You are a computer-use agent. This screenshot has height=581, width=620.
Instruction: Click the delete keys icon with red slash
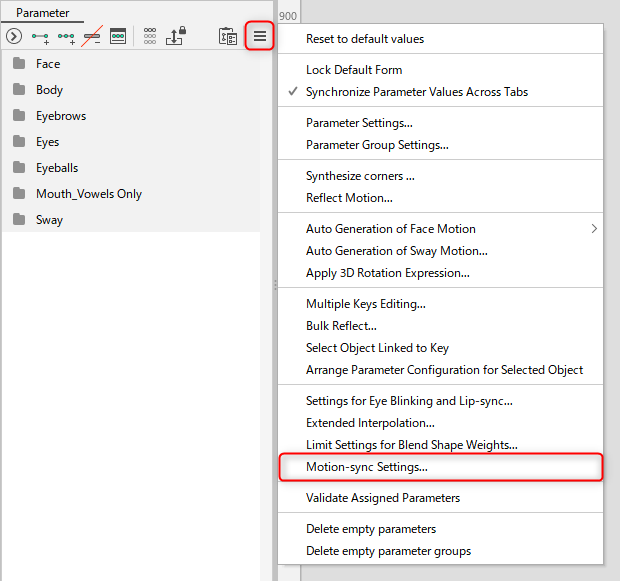92,36
